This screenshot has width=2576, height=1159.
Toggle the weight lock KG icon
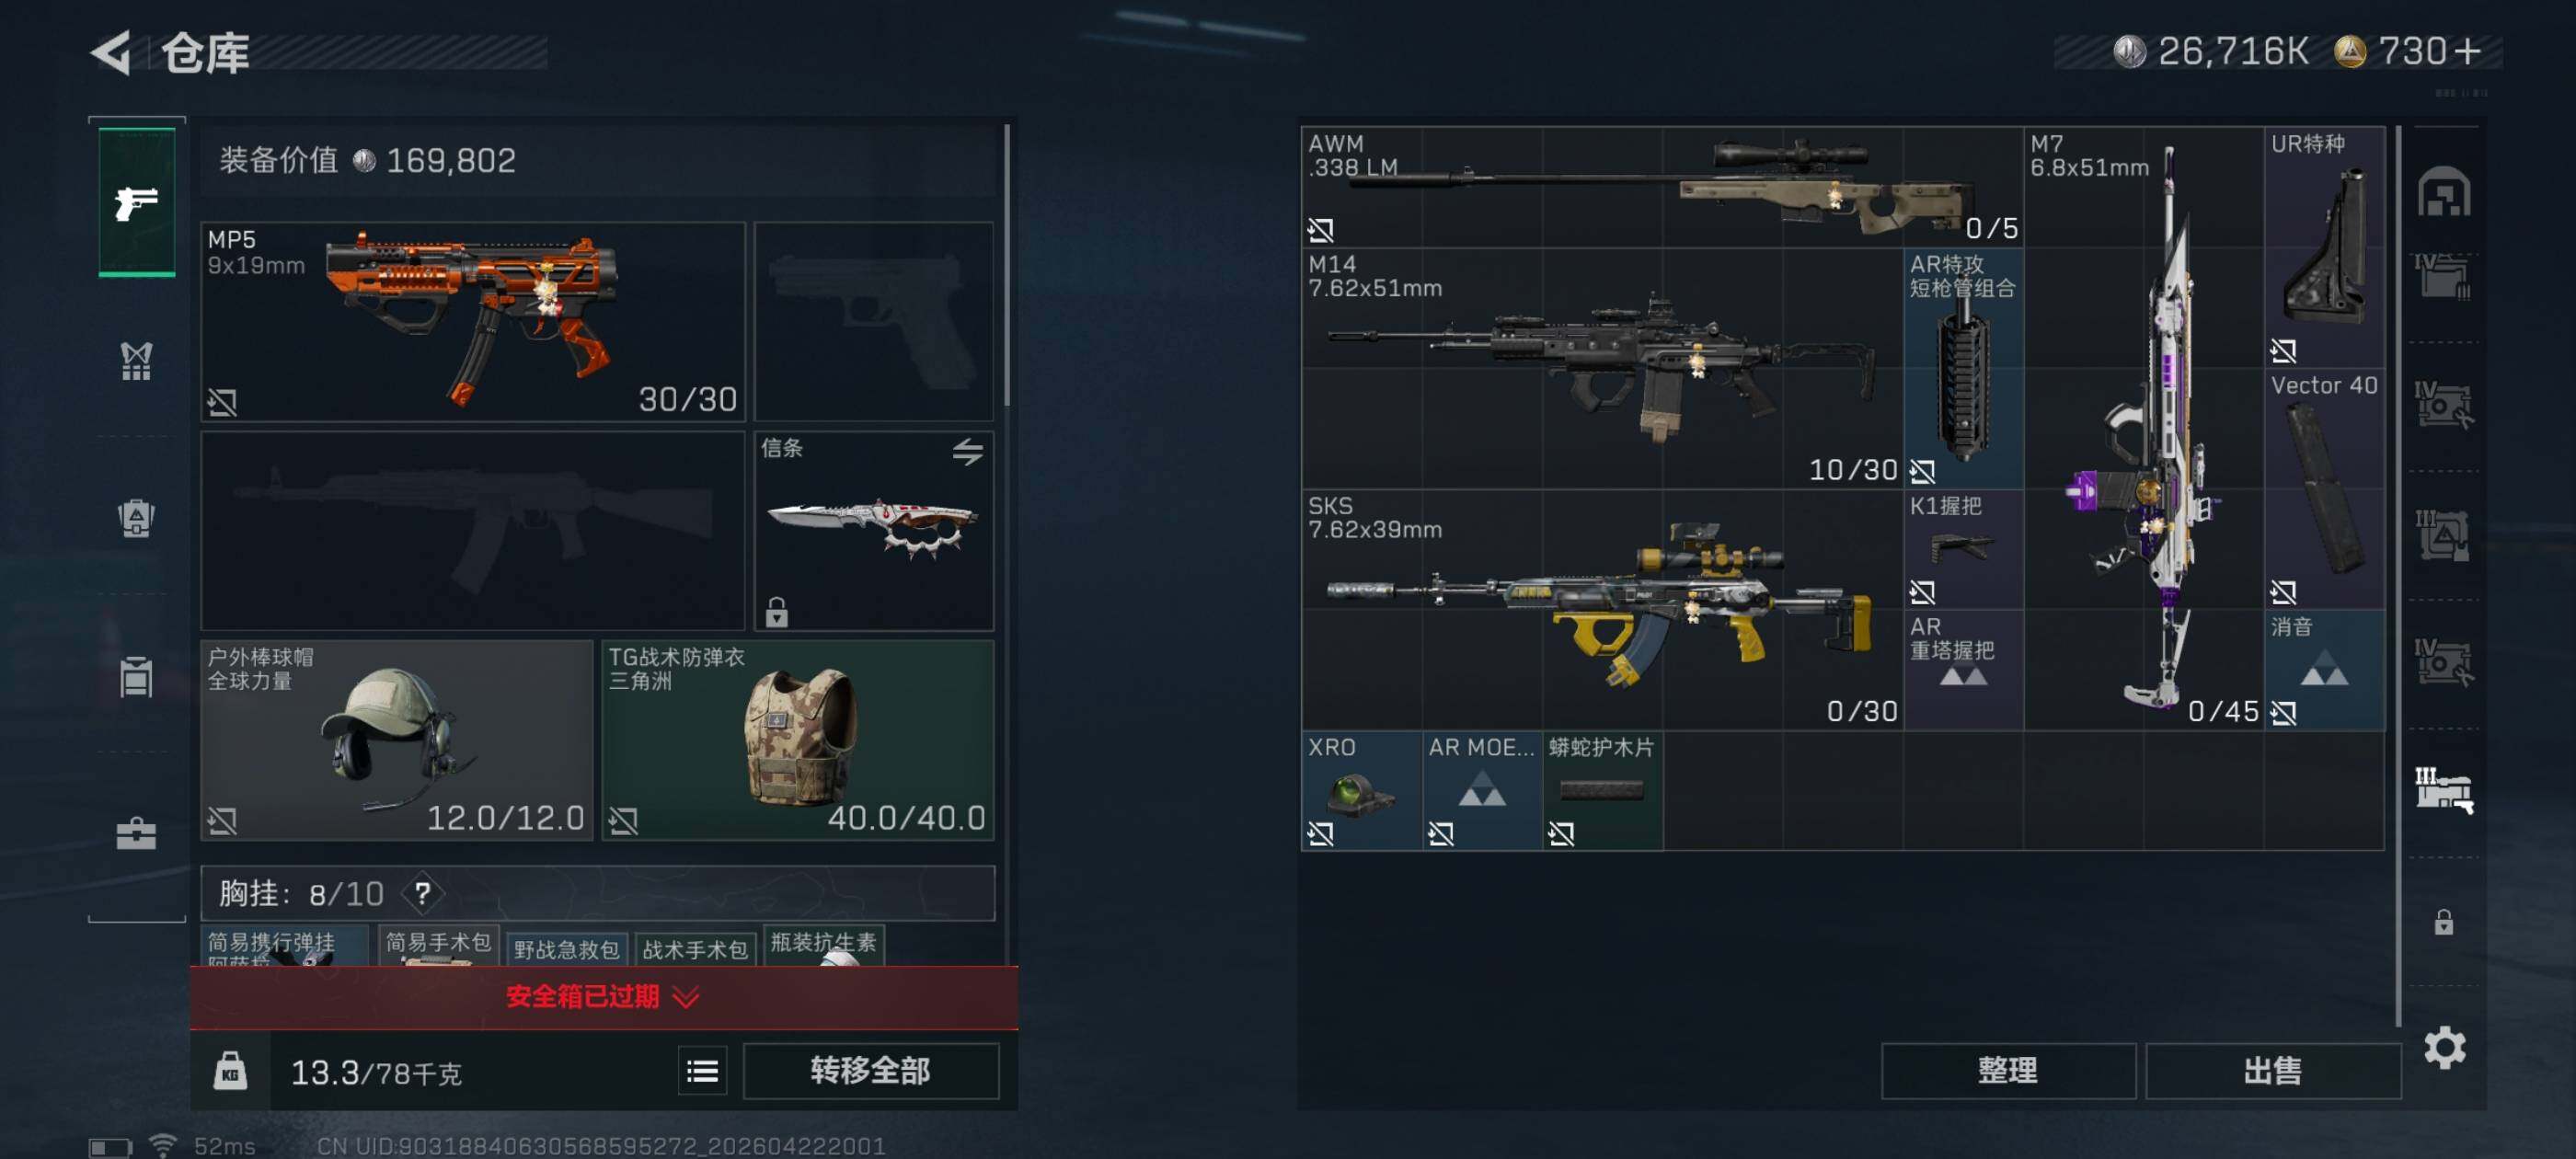click(x=230, y=1072)
